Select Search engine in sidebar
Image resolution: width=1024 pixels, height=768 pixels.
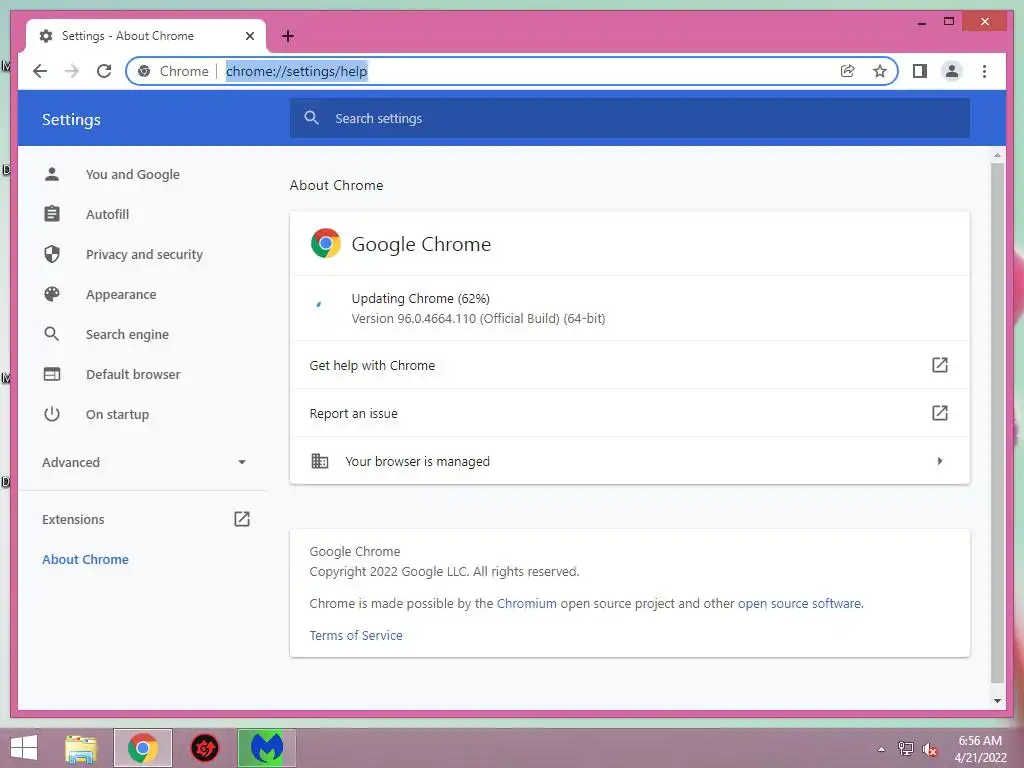pos(127,334)
